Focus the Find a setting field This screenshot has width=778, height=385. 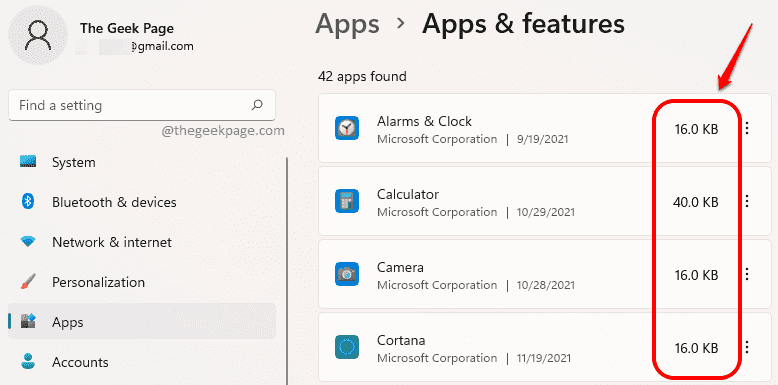pos(142,105)
